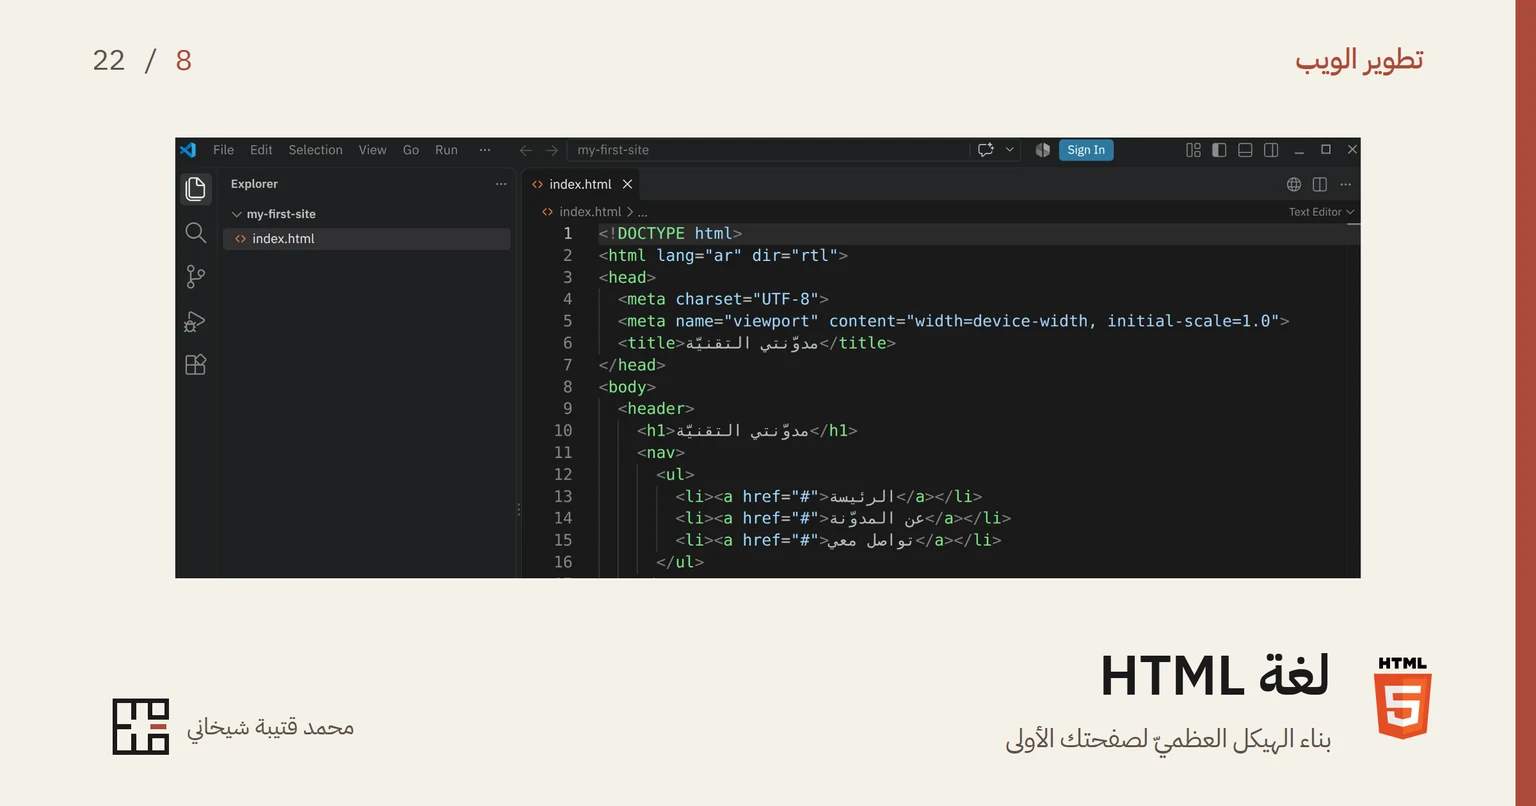This screenshot has width=1536, height=806.
Task: Open the Go menu
Action: click(411, 150)
